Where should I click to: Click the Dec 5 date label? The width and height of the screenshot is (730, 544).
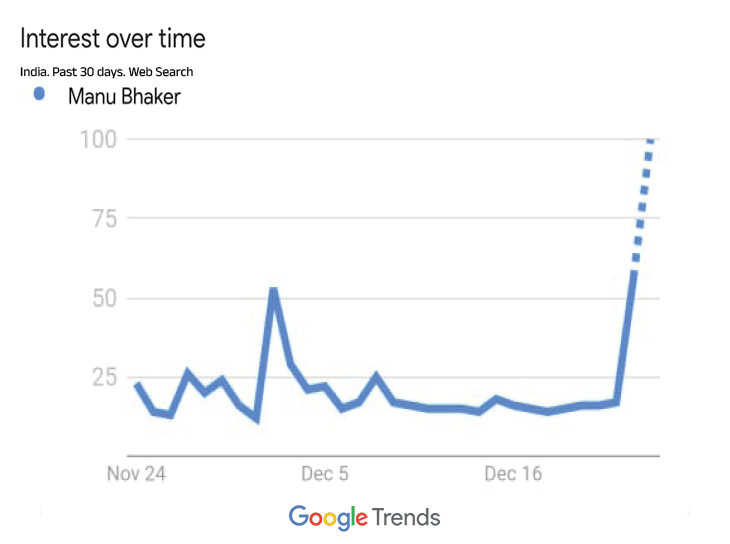(x=324, y=473)
